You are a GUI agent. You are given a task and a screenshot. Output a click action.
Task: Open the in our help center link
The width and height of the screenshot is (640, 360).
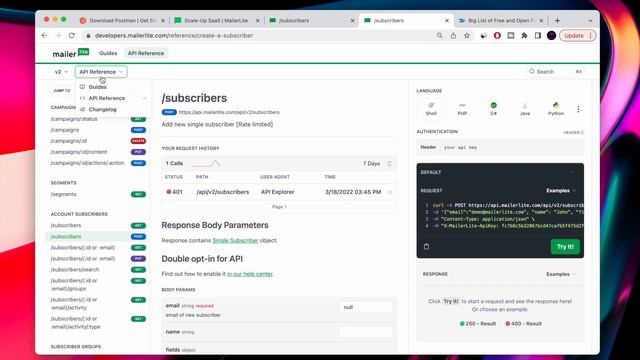tap(250, 274)
